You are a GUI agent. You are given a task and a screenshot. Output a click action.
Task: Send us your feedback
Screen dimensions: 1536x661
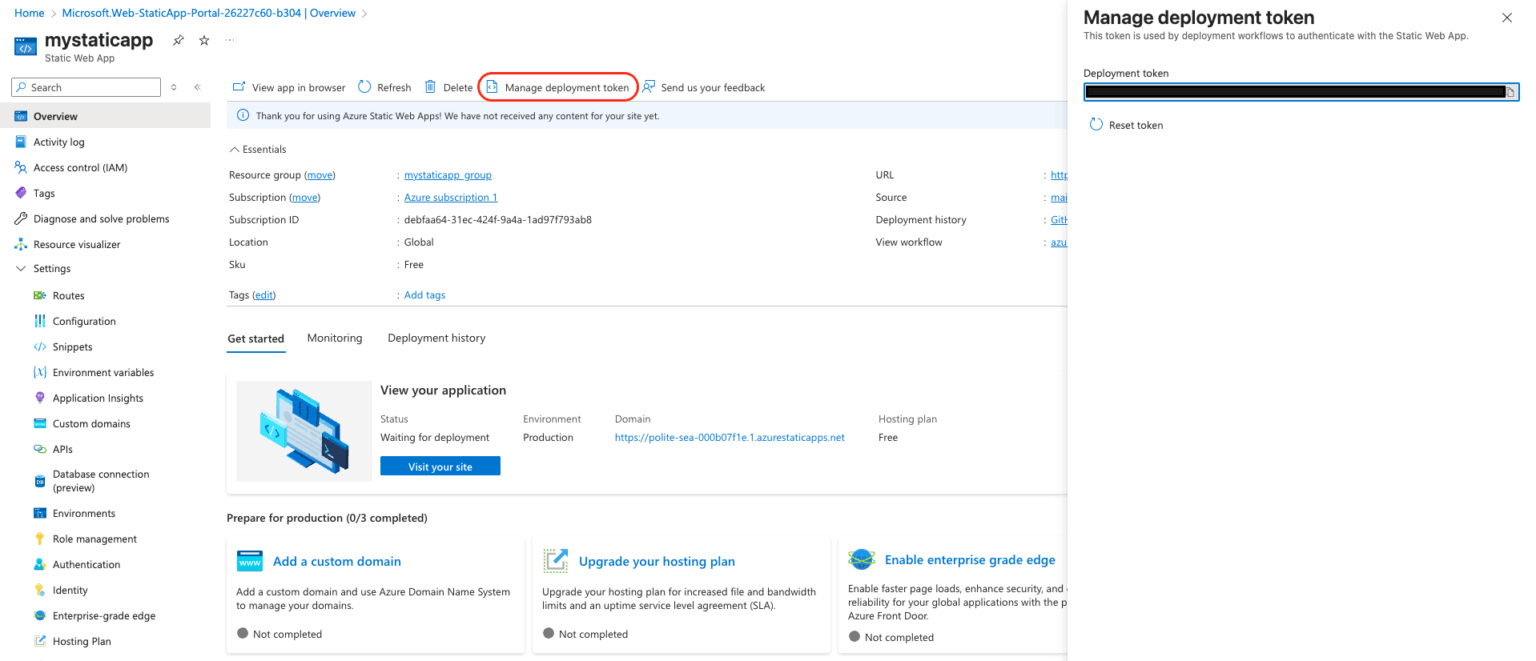point(705,87)
